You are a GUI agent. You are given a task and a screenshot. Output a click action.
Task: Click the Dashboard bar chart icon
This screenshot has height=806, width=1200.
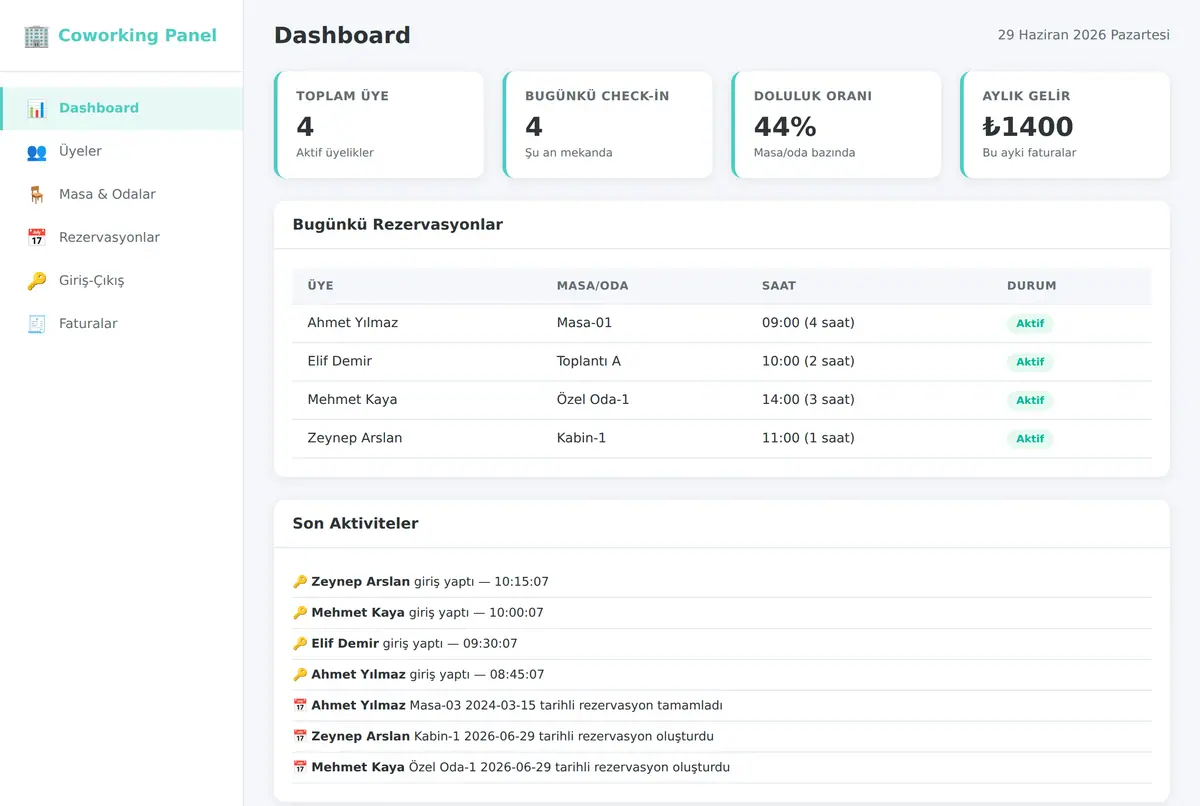(37, 108)
